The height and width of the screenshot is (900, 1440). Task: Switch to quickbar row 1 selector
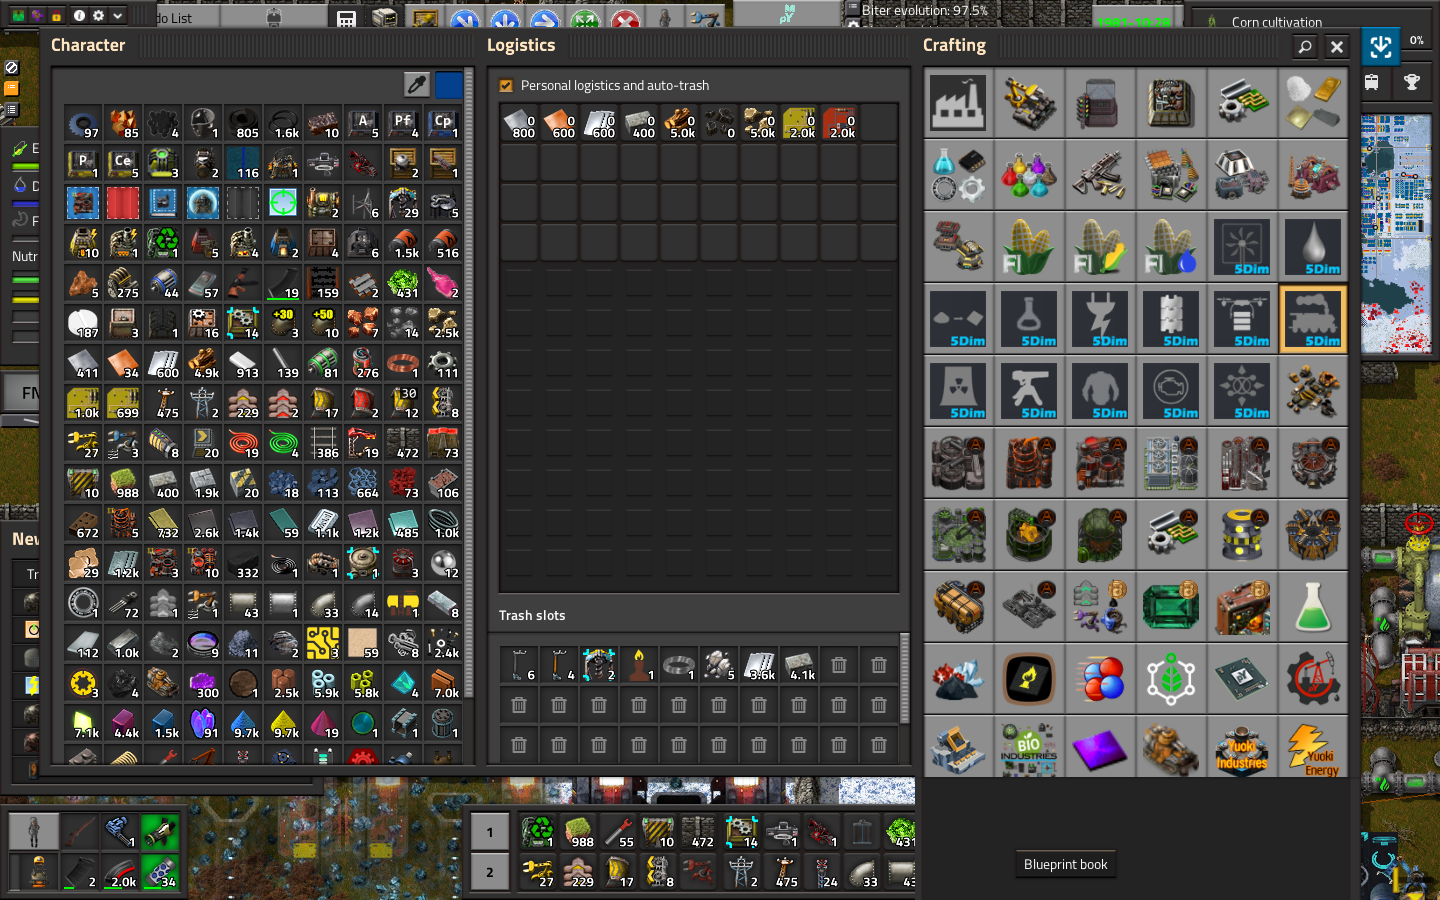coord(490,832)
